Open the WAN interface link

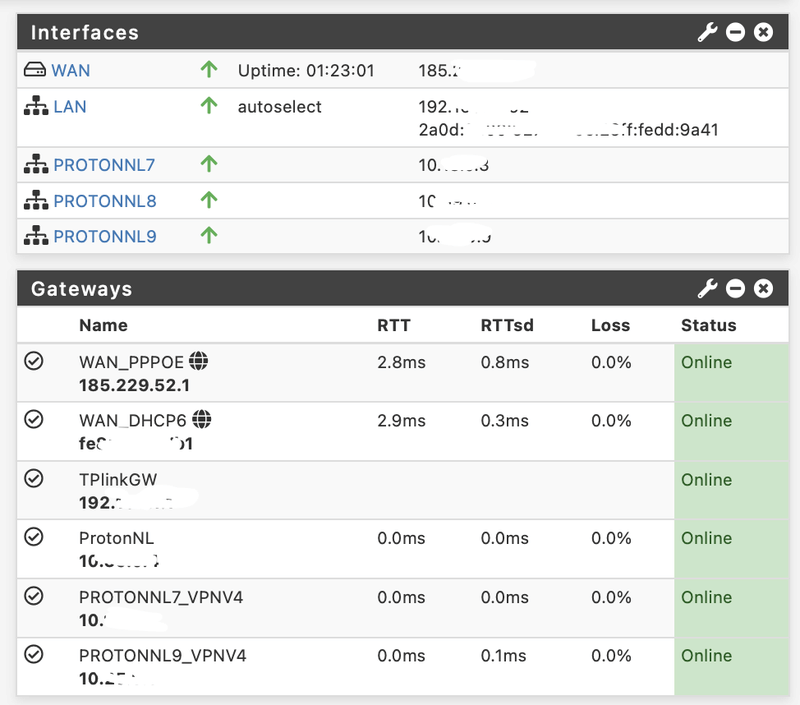coord(70,71)
